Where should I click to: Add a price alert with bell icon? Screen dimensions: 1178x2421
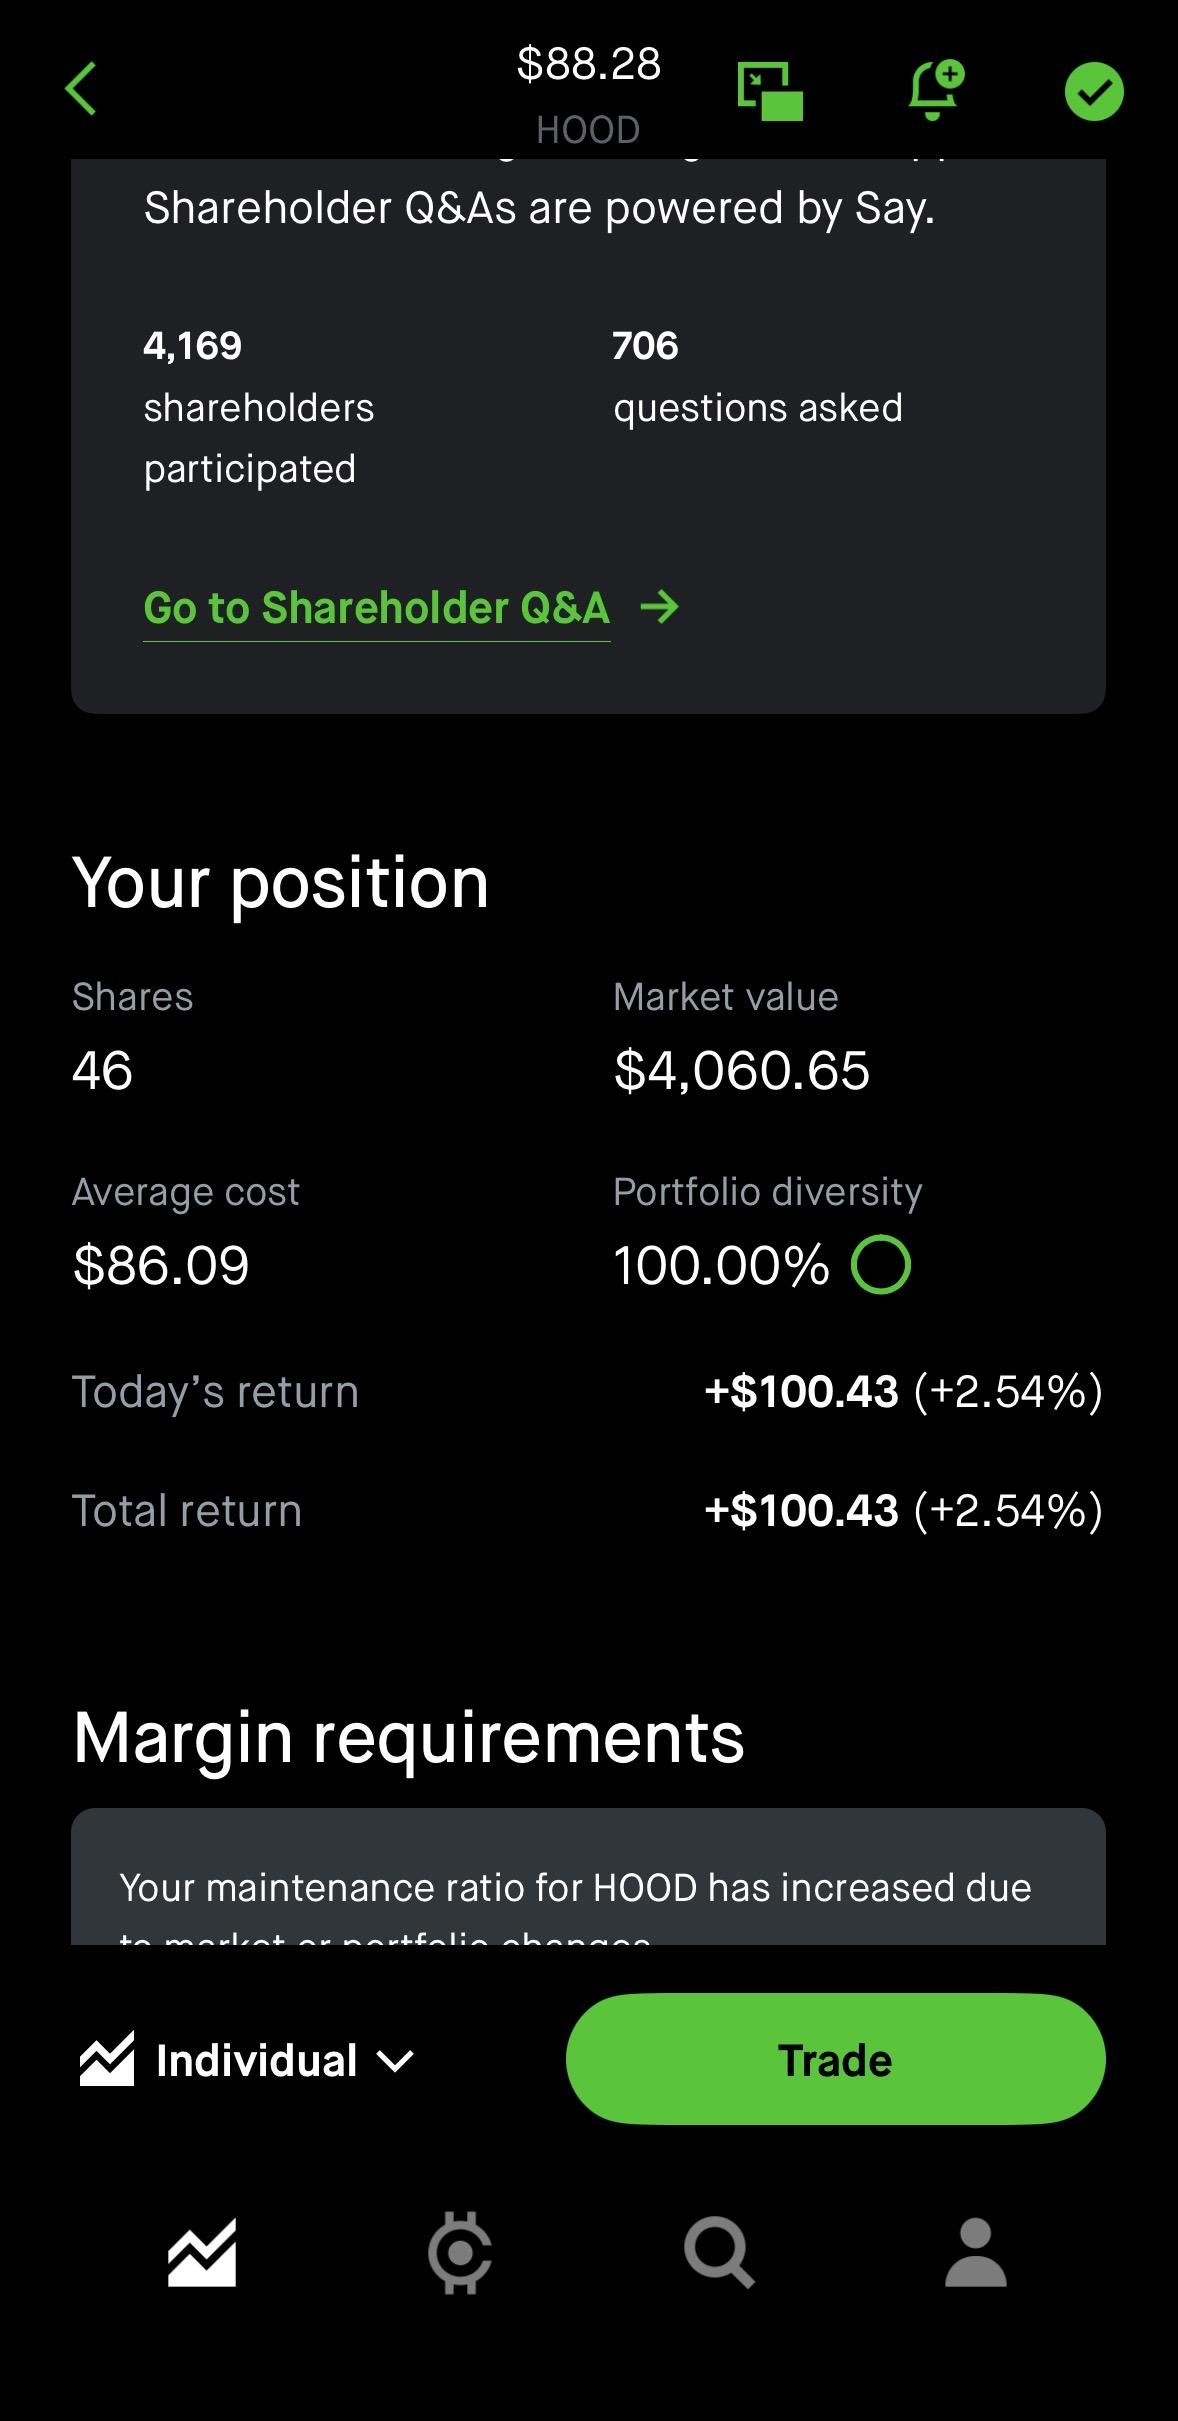pyautogui.click(x=935, y=90)
